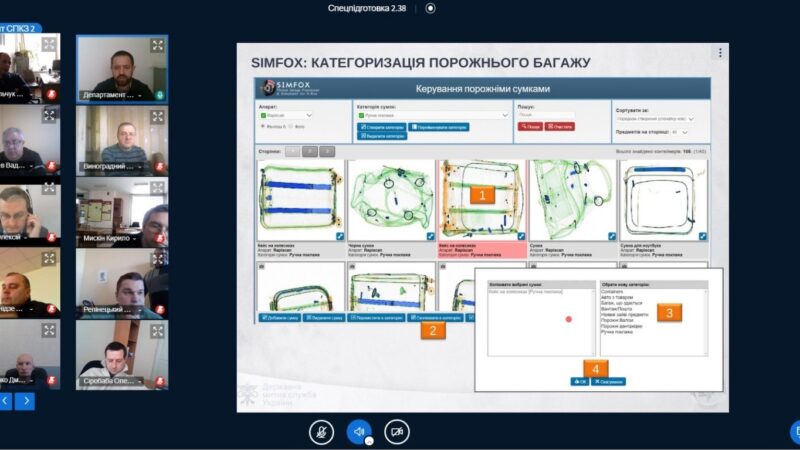
Task: Toggle your camera in the bottom bar
Action: pyautogui.click(x=397, y=432)
